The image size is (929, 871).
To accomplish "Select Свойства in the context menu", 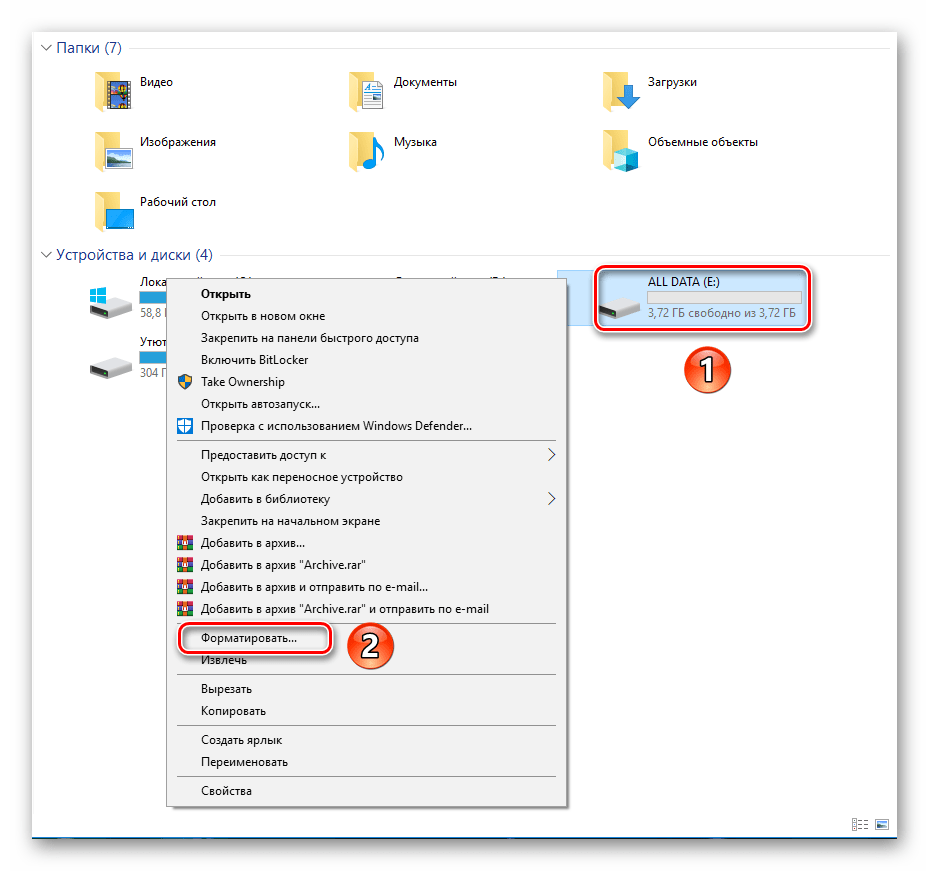I will click(x=226, y=790).
